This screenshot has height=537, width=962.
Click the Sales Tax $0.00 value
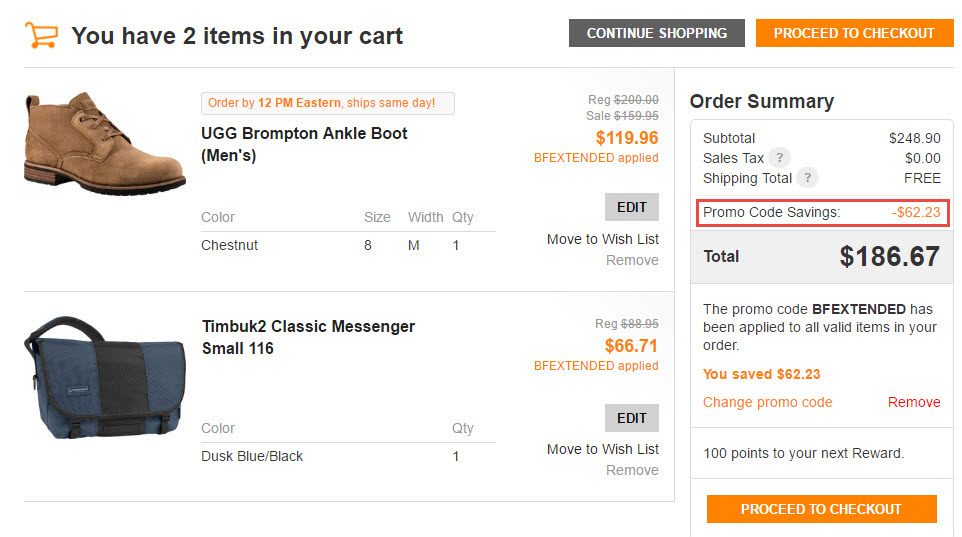point(922,158)
